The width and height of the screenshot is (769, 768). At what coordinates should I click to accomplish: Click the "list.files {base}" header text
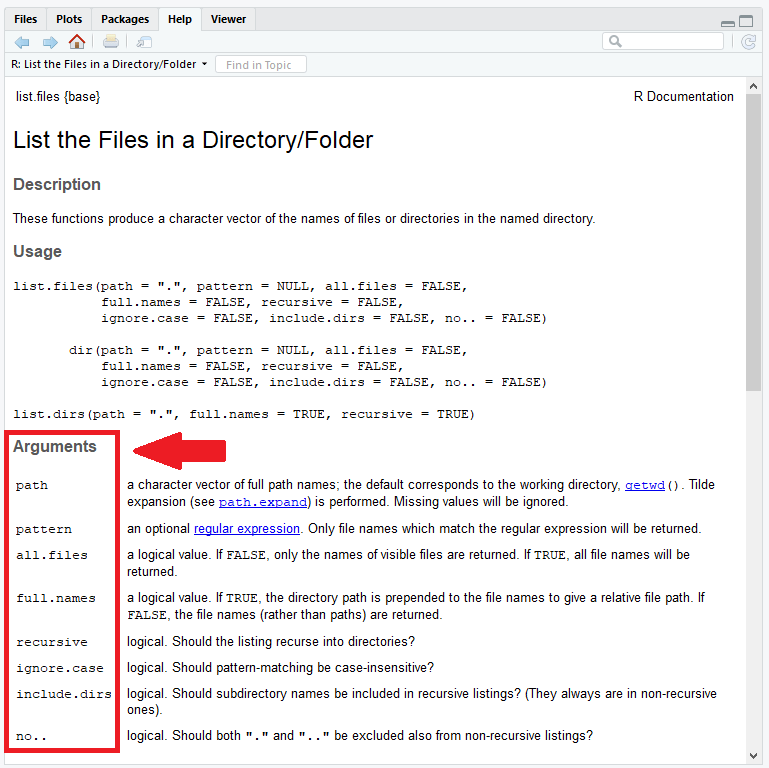coord(58,97)
